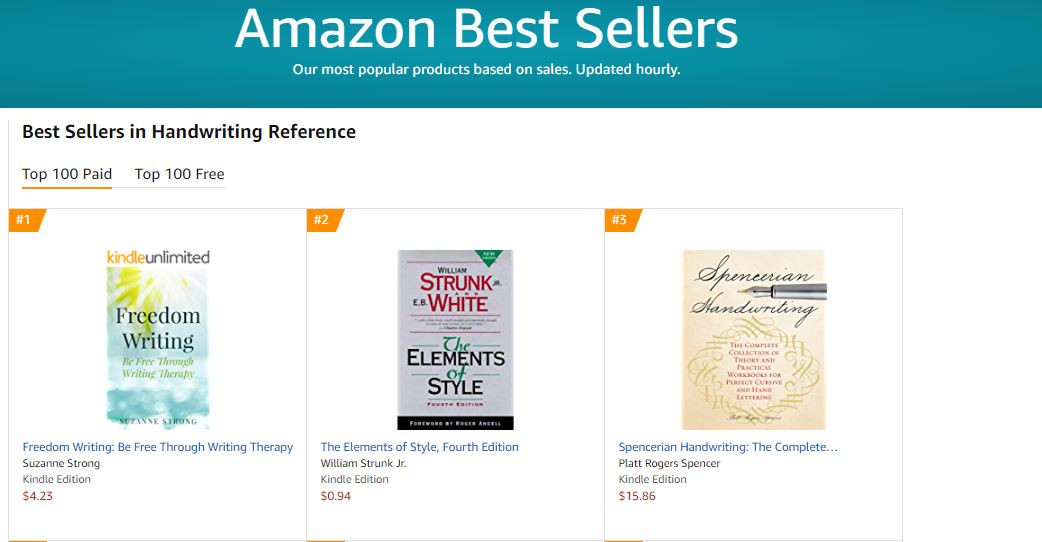Click the #1 rank badge
This screenshot has width=1042, height=542.
click(24, 220)
